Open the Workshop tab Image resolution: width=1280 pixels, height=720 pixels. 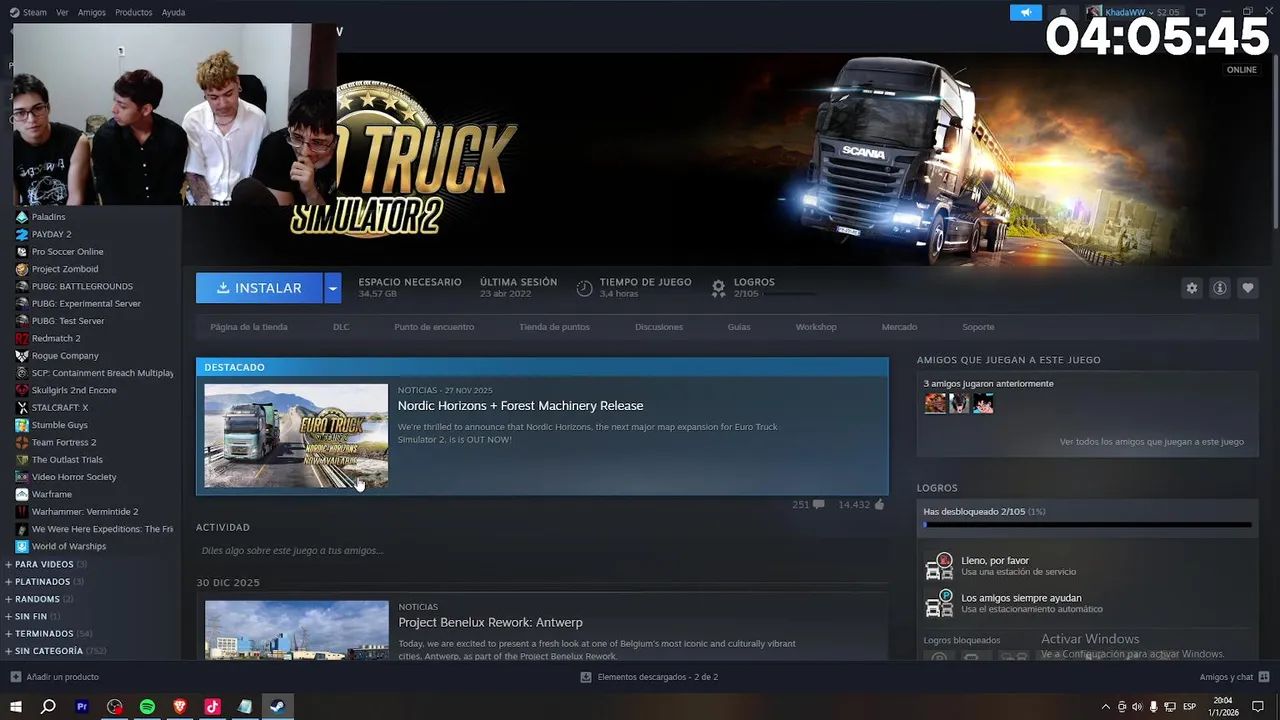coord(816,327)
